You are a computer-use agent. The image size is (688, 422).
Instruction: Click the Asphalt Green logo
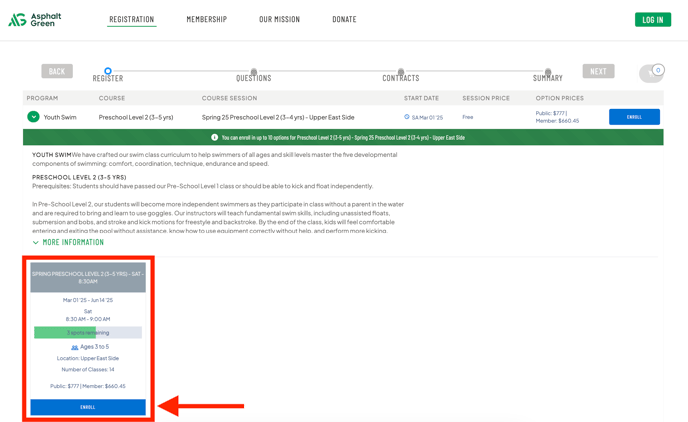(35, 19)
